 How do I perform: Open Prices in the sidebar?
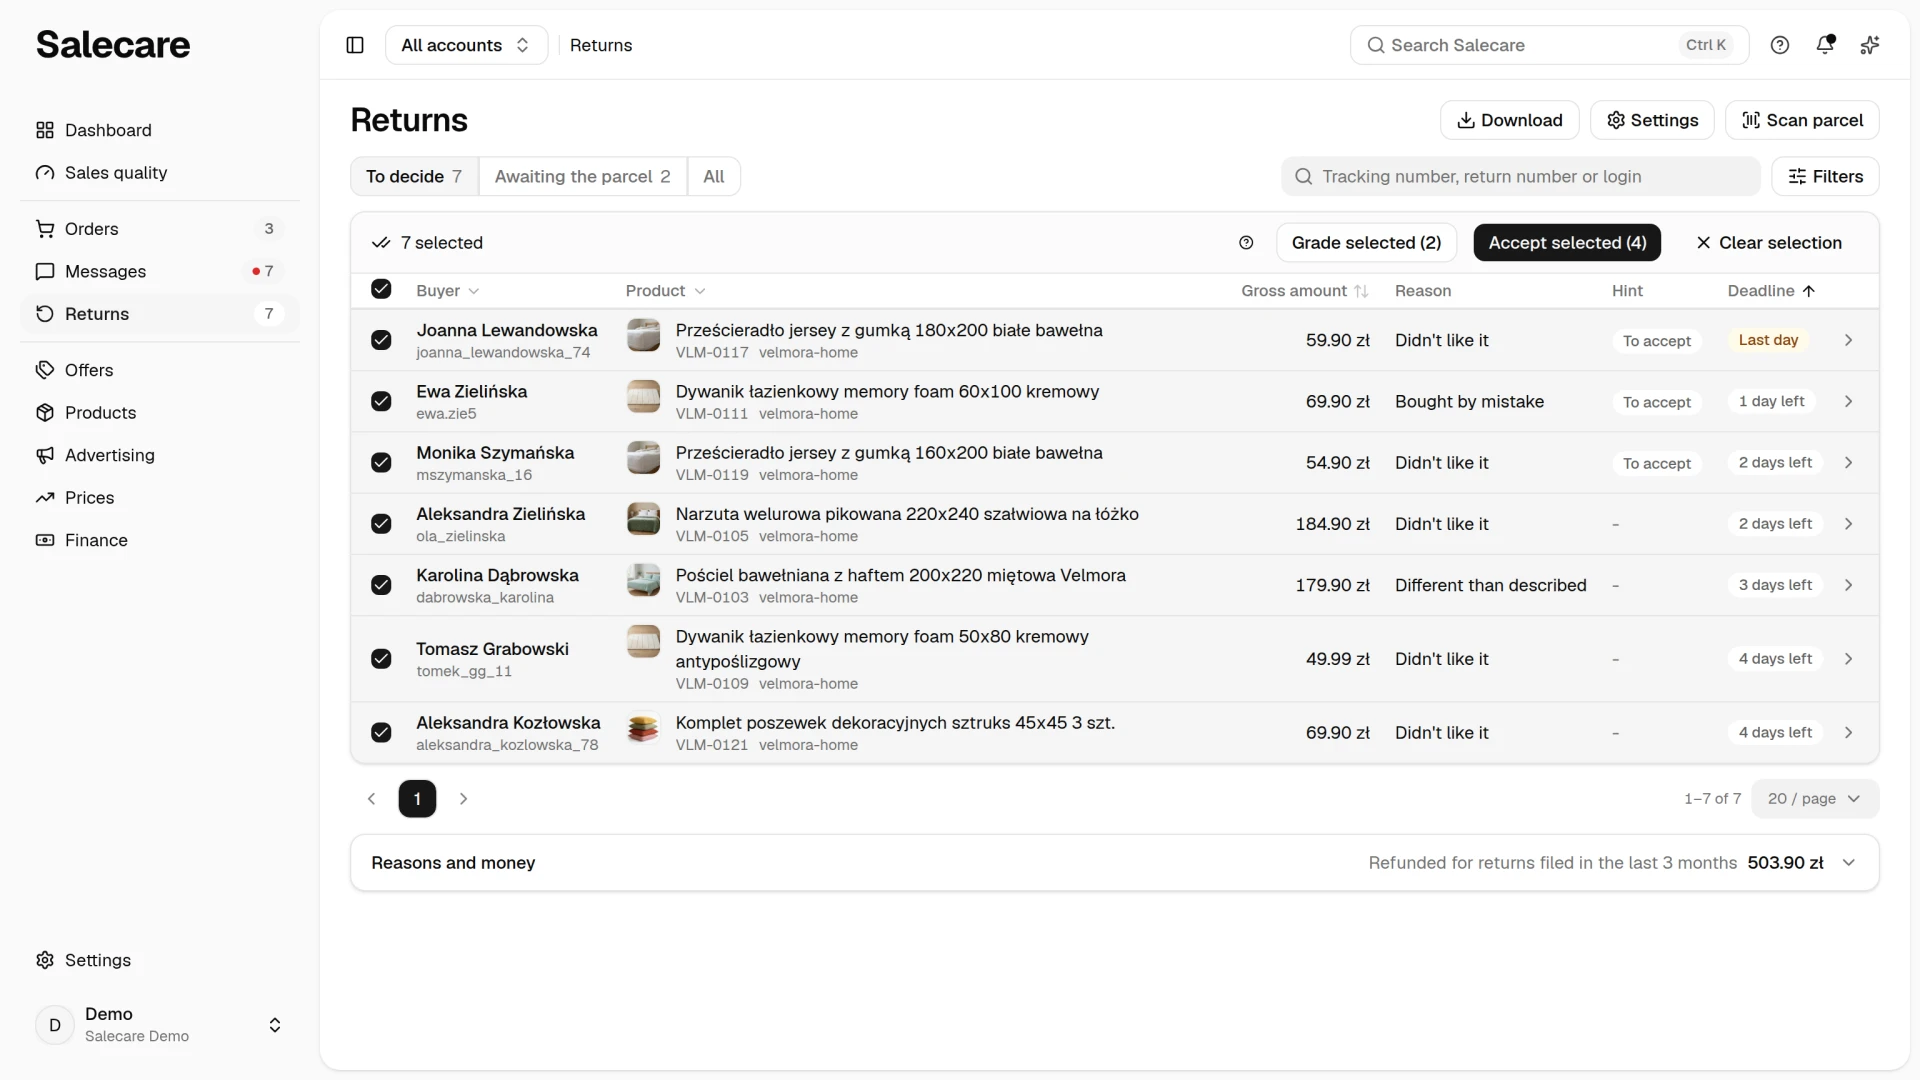click(160, 498)
